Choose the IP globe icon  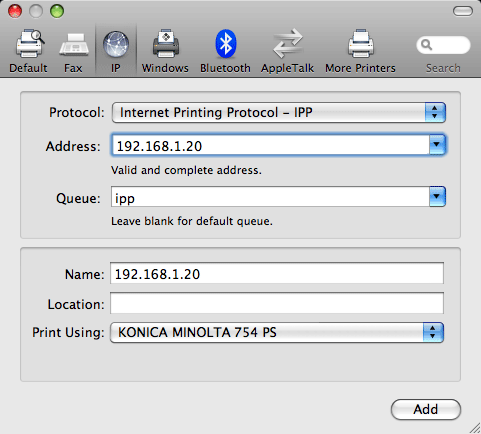(x=116, y=44)
